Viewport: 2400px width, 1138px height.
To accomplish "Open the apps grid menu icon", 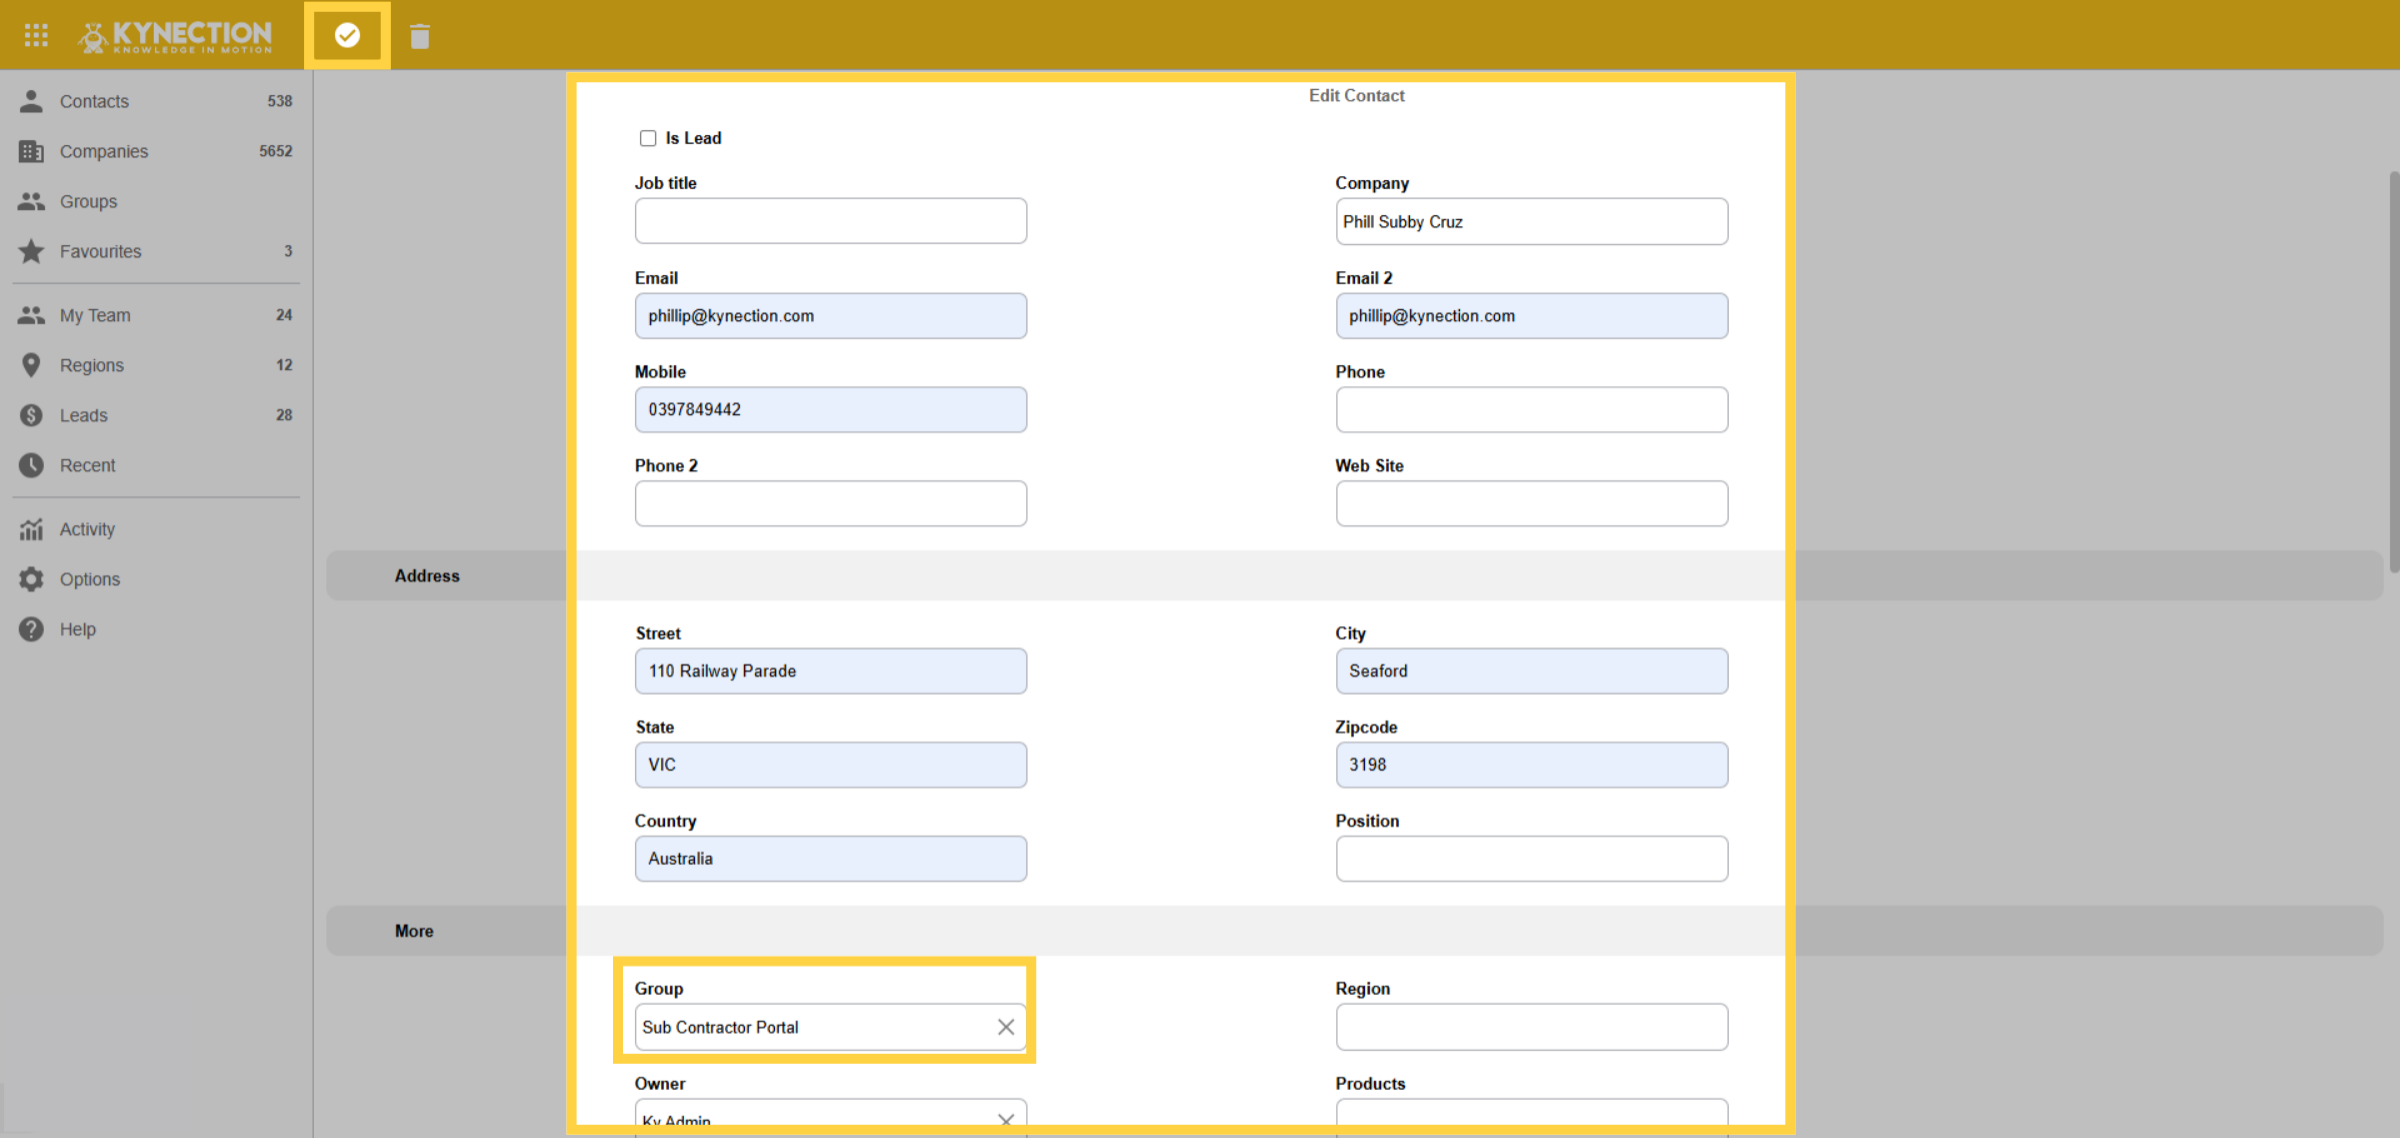I will pos(36,36).
